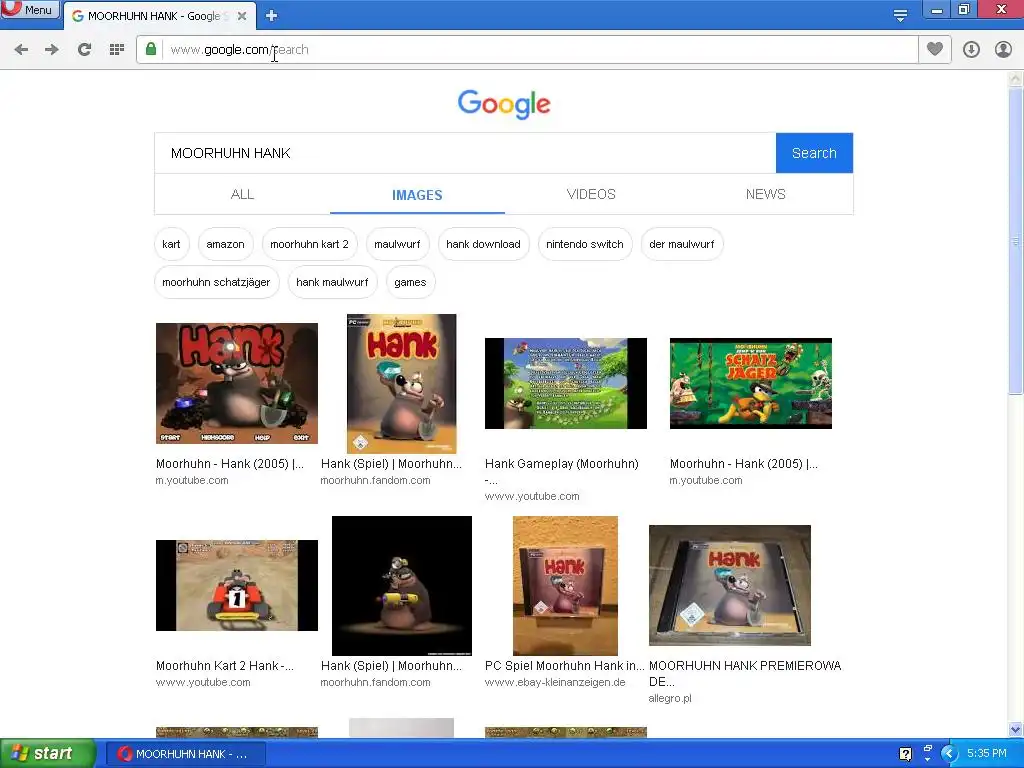Click 'PC Spiel Moorhuhn Hank in...' title
Image resolution: width=1024 pixels, height=768 pixels.
(x=564, y=665)
